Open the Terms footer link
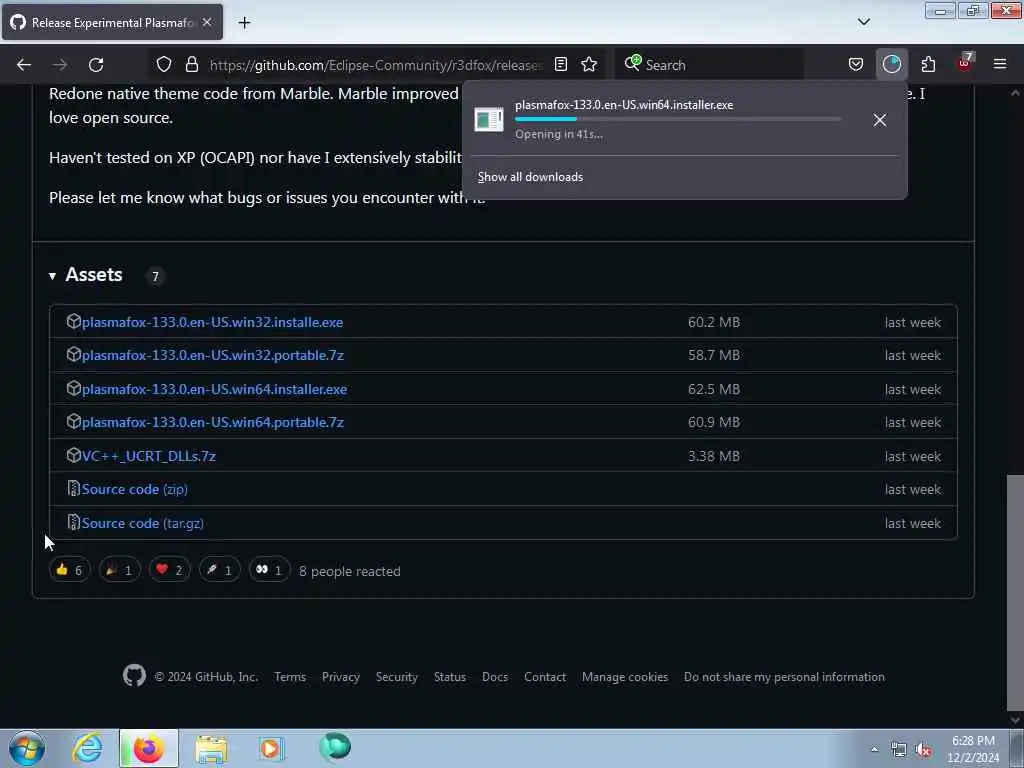This screenshot has width=1024, height=768. [x=290, y=677]
